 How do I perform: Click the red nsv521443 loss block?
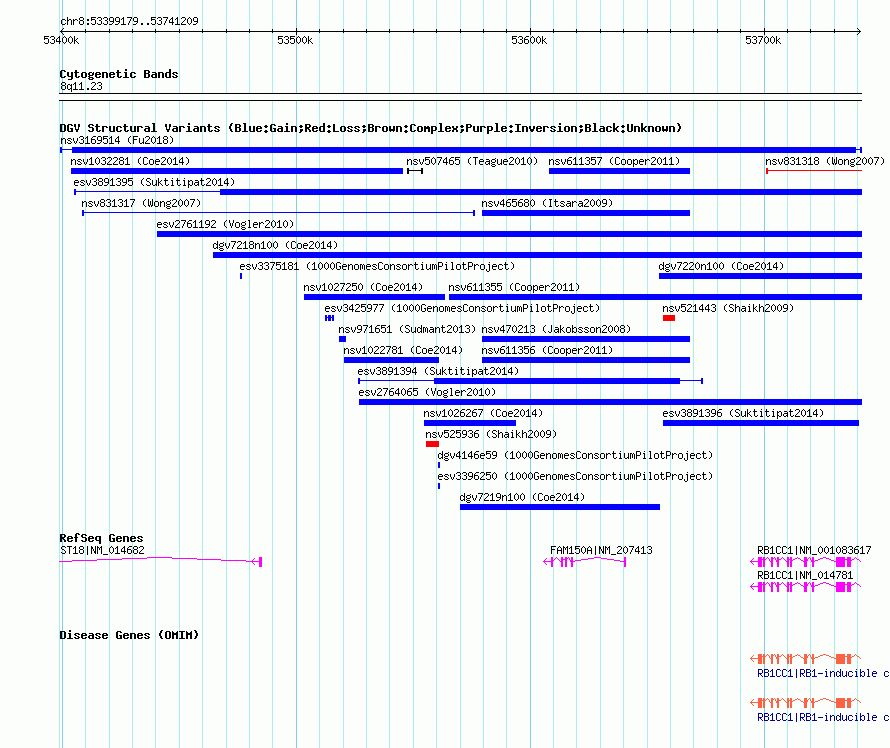point(669,318)
